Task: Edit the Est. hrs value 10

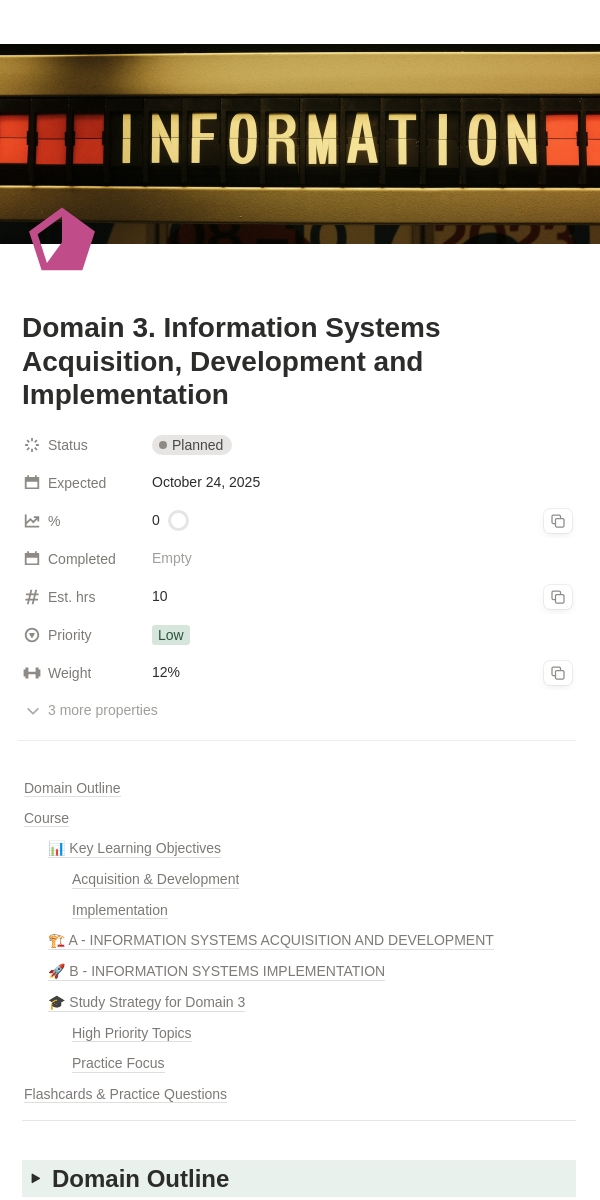Action: point(160,596)
